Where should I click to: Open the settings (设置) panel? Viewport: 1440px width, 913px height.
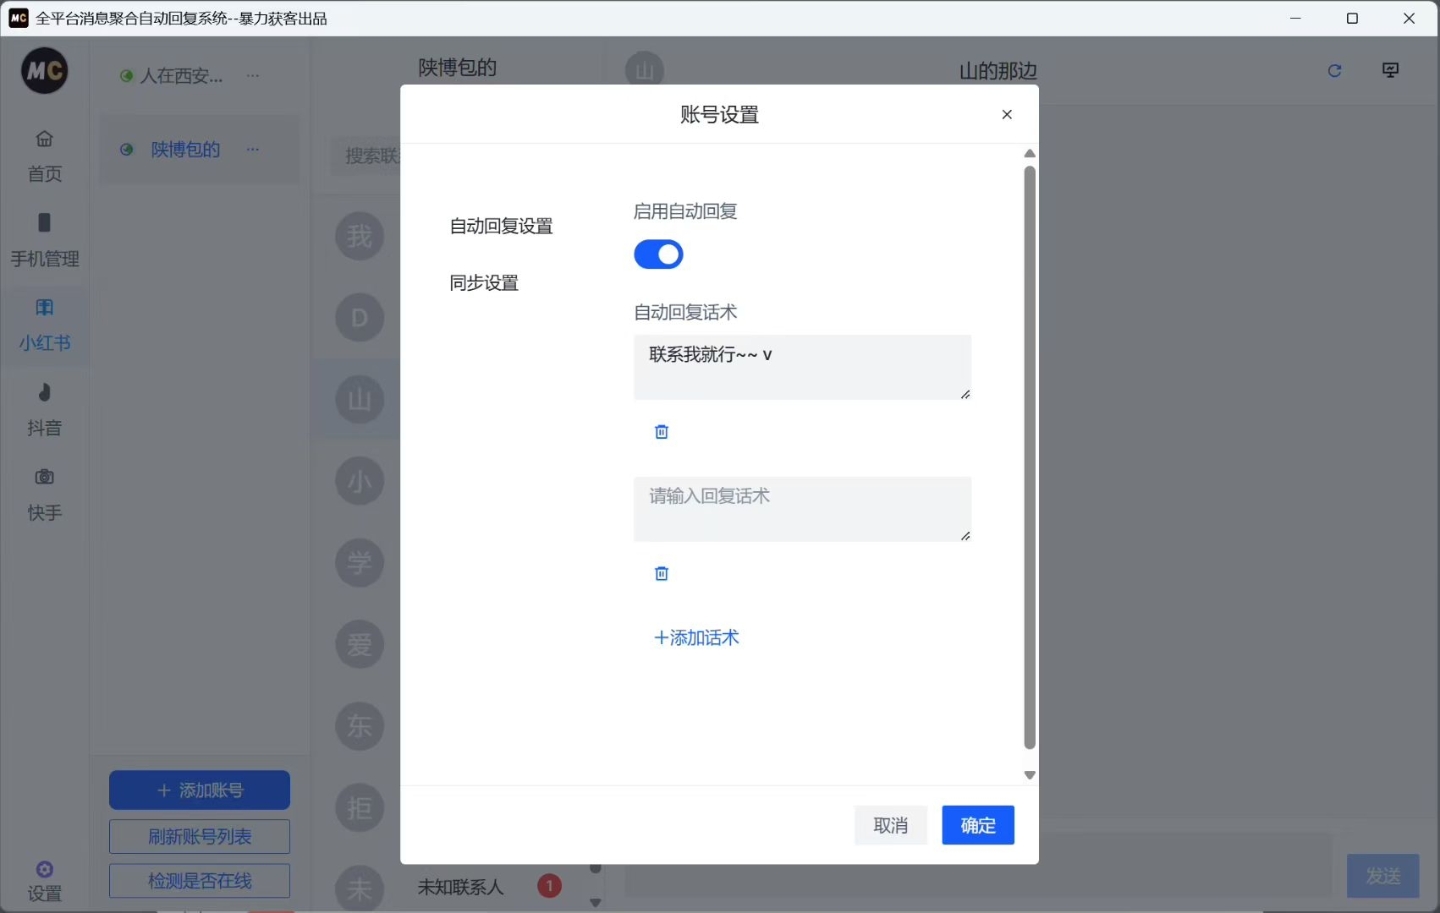(x=44, y=877)
